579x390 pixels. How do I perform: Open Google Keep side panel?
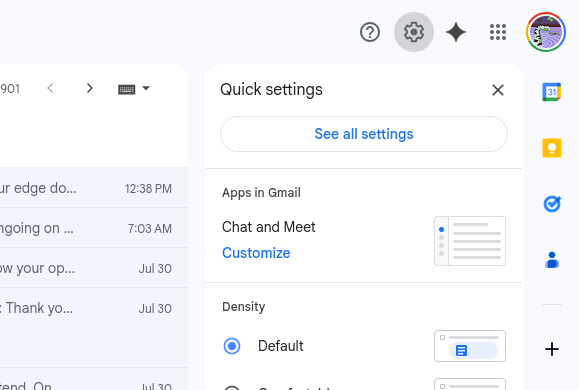coord(552,148)
